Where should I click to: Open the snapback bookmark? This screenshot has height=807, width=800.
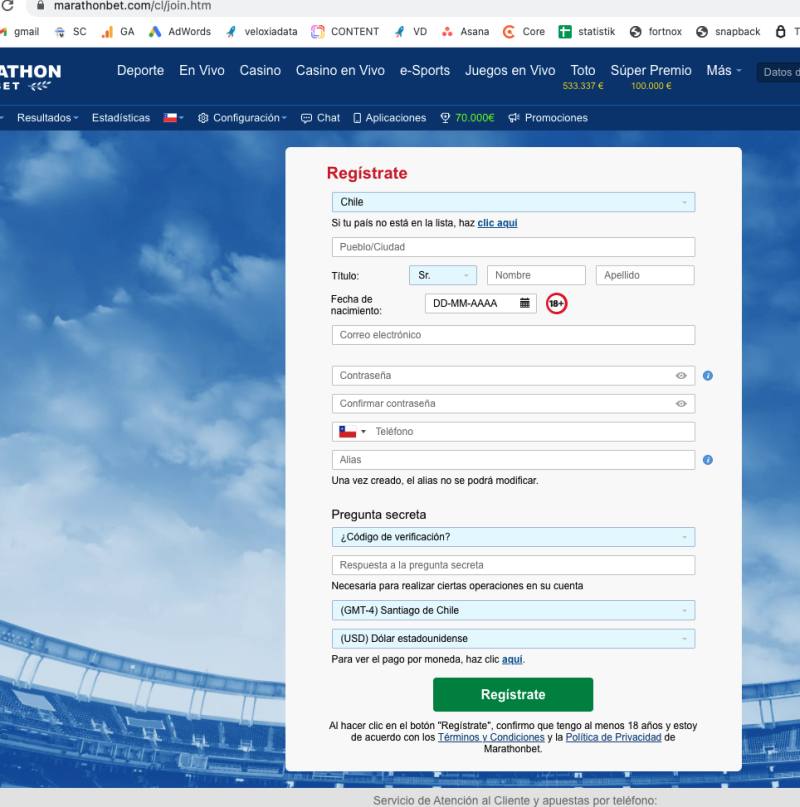728,32
